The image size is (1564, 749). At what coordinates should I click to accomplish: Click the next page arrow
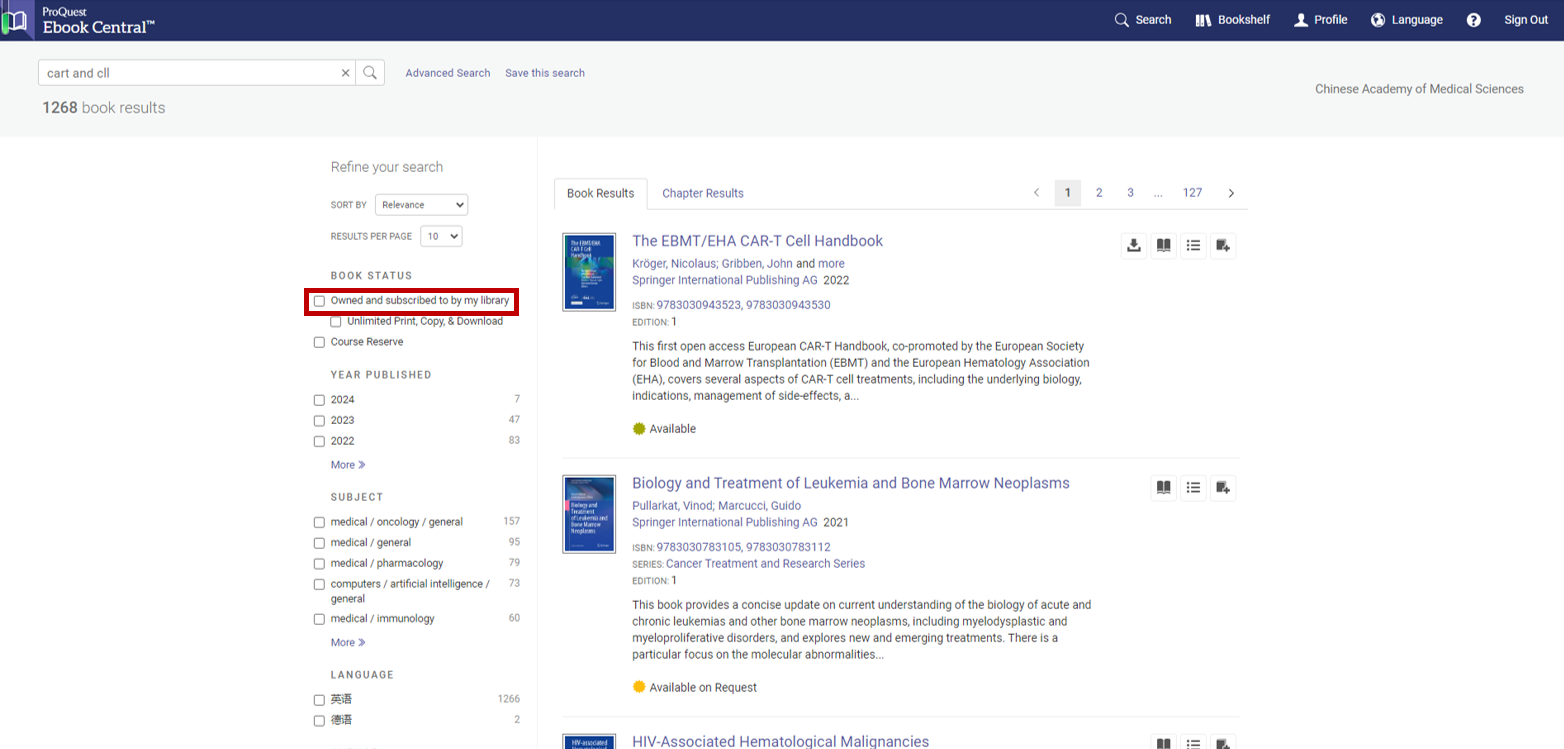1231,193
